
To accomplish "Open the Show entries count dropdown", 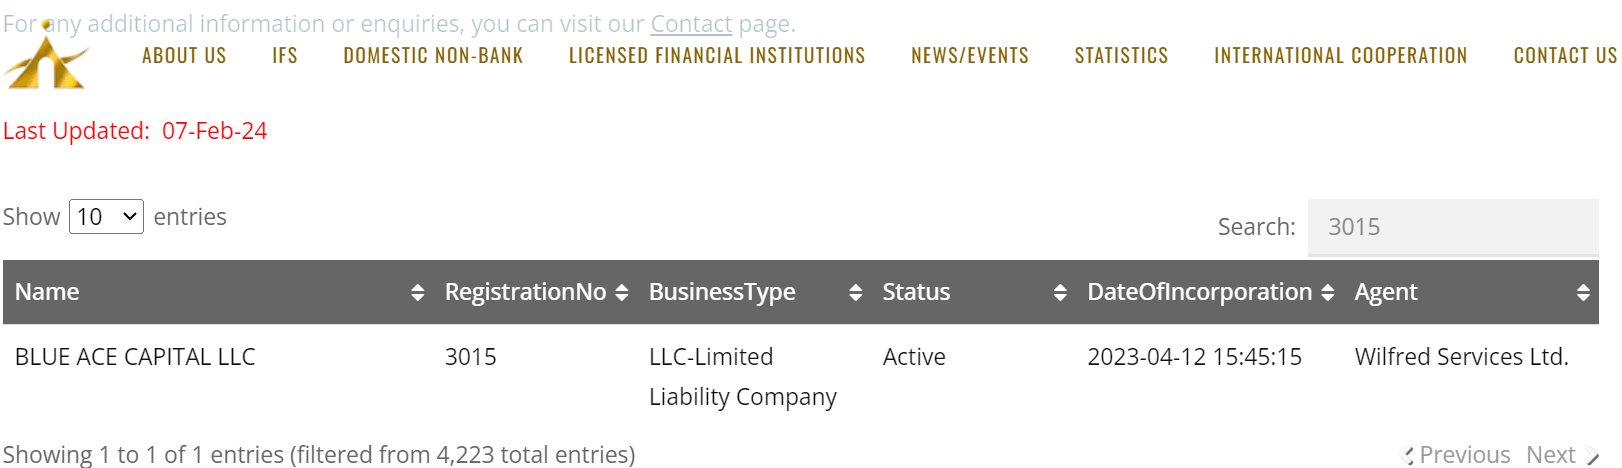I will click(106, 217).
